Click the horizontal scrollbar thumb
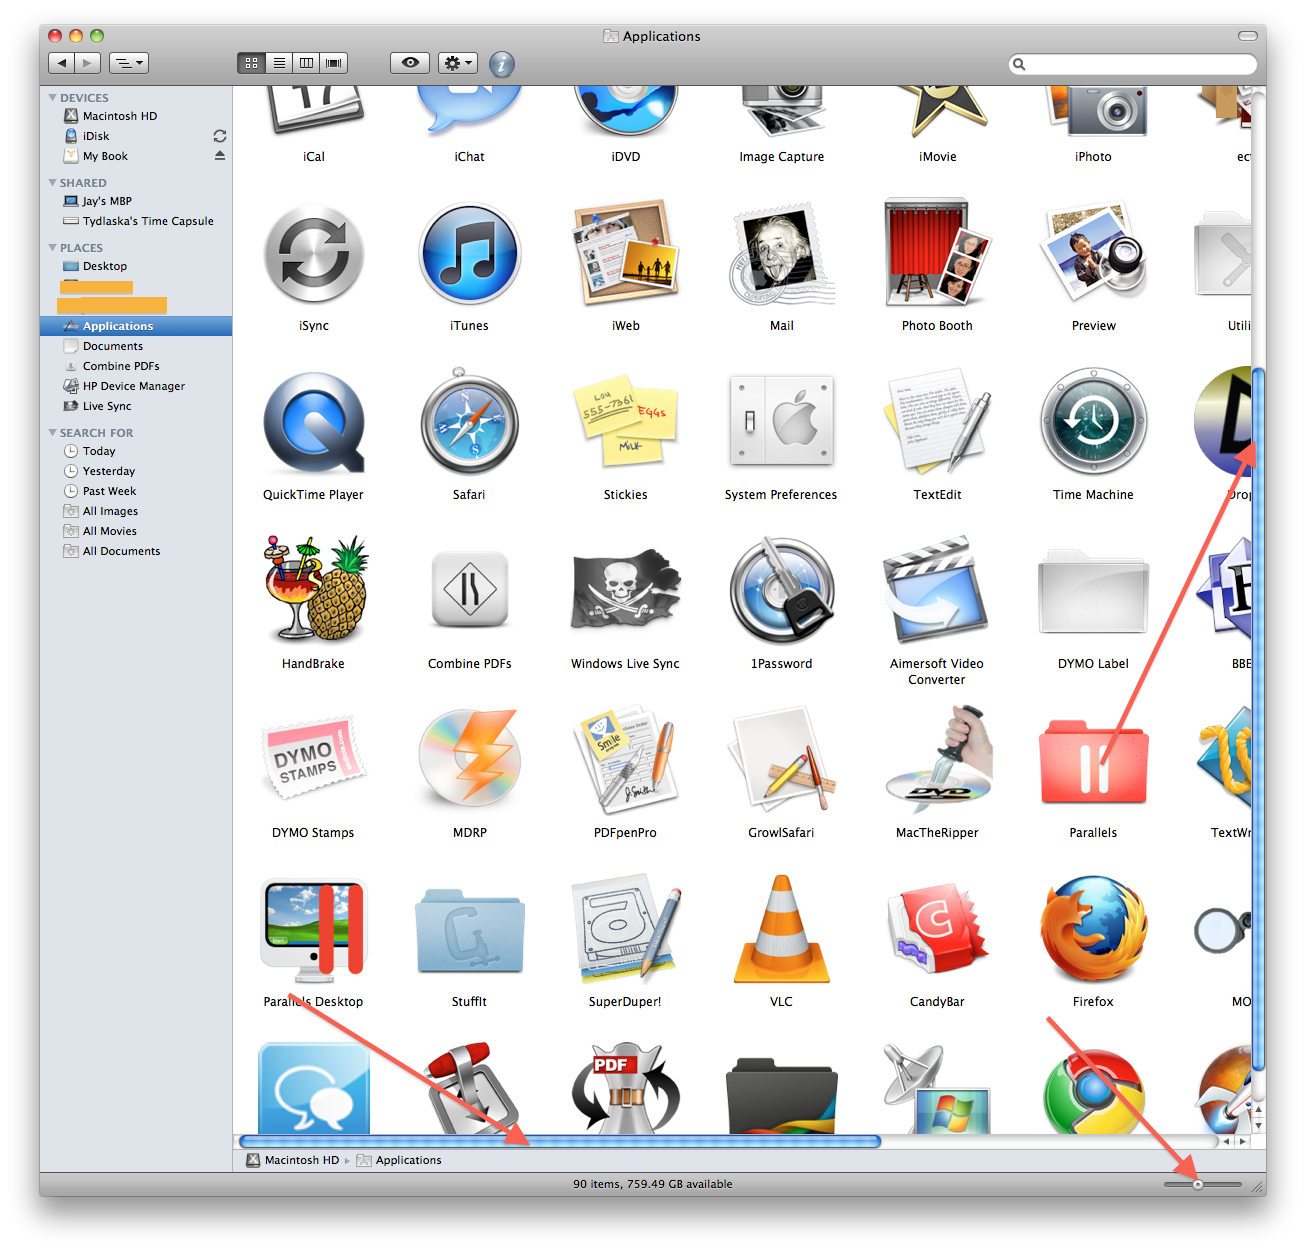The width and height of the screenshot is (1306, 1251). click(560, 1141)
